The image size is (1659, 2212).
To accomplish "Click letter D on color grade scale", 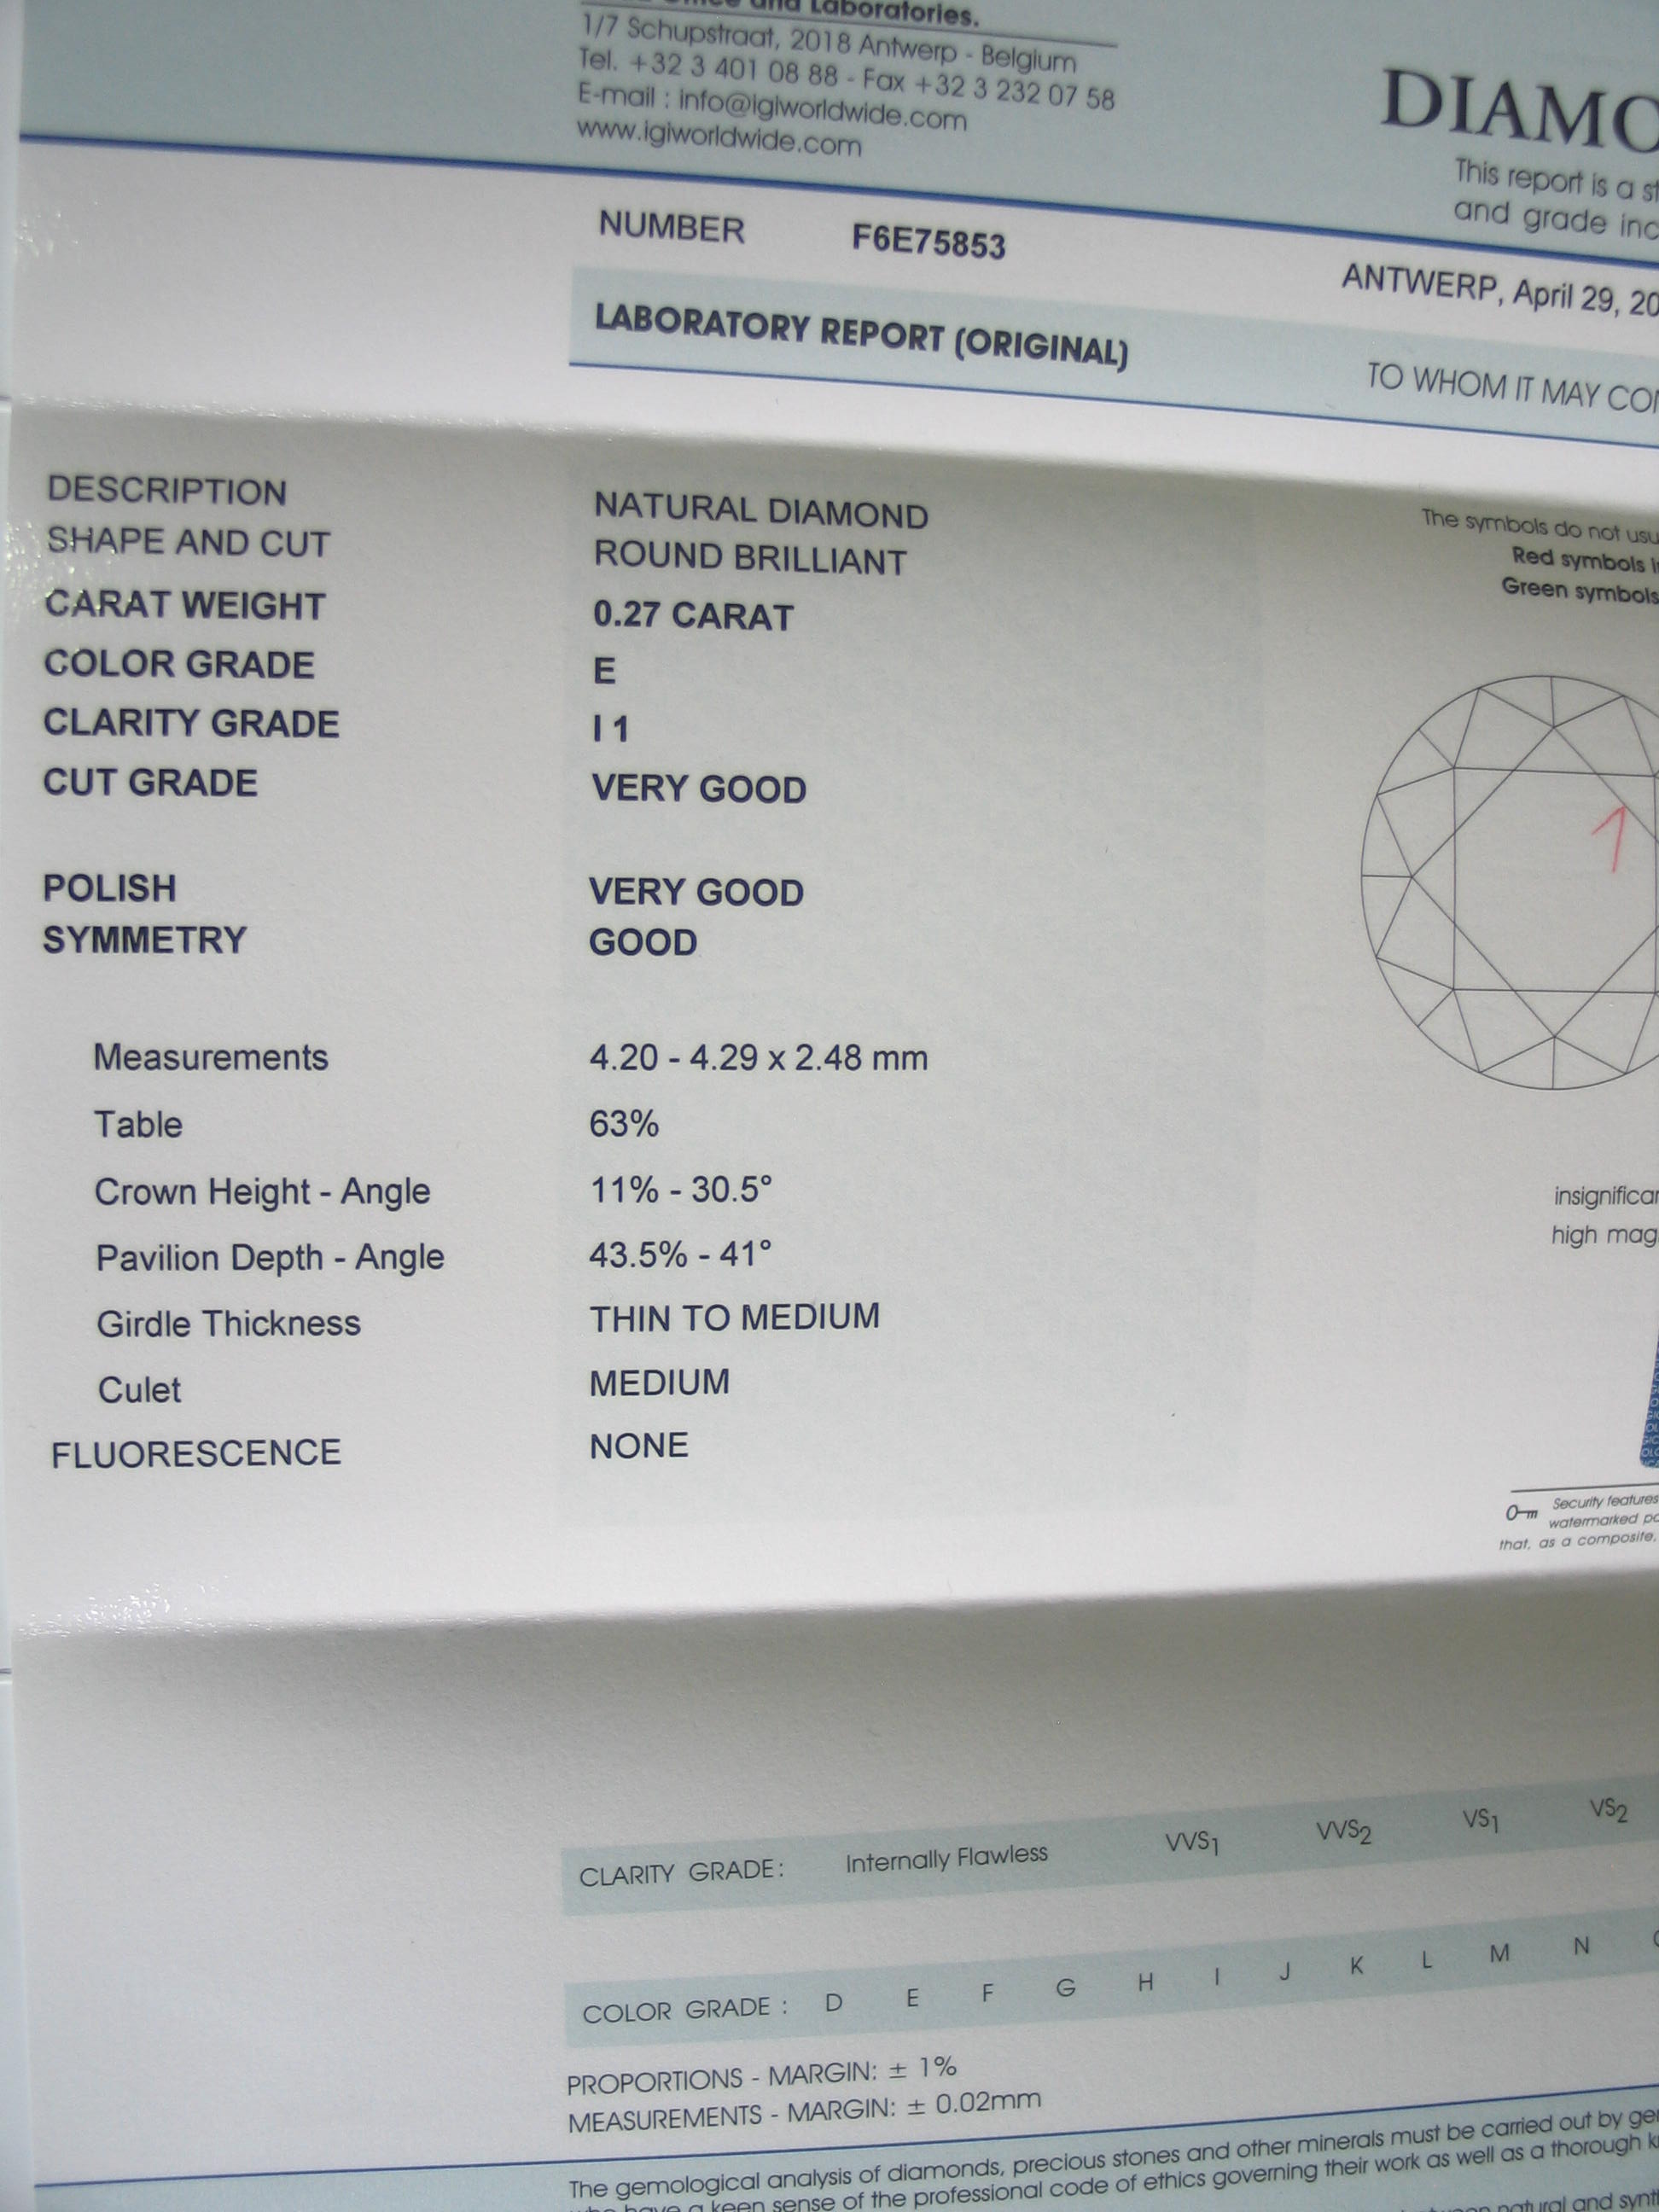I will click(833, 2002).
